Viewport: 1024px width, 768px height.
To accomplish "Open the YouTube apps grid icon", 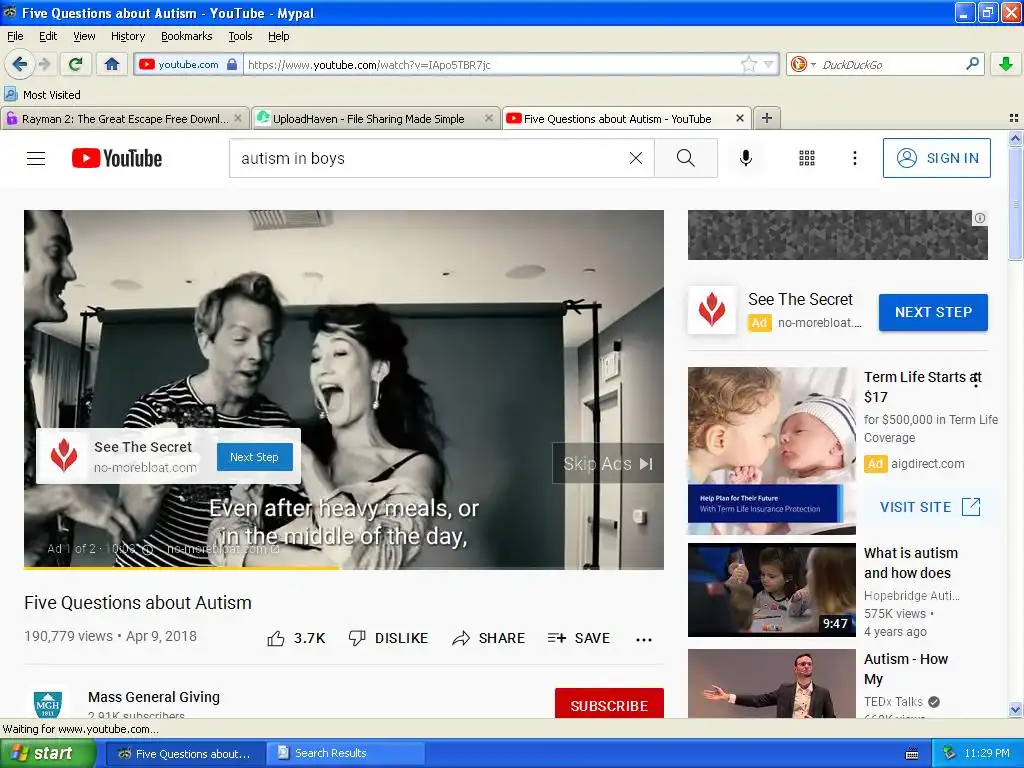I will pos(807,158).
